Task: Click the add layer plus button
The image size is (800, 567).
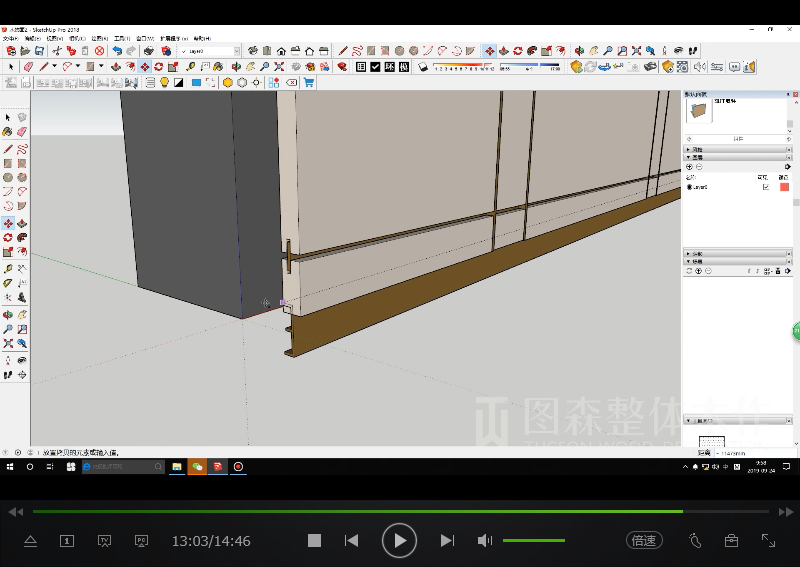Action: click(x=689, y=167)
